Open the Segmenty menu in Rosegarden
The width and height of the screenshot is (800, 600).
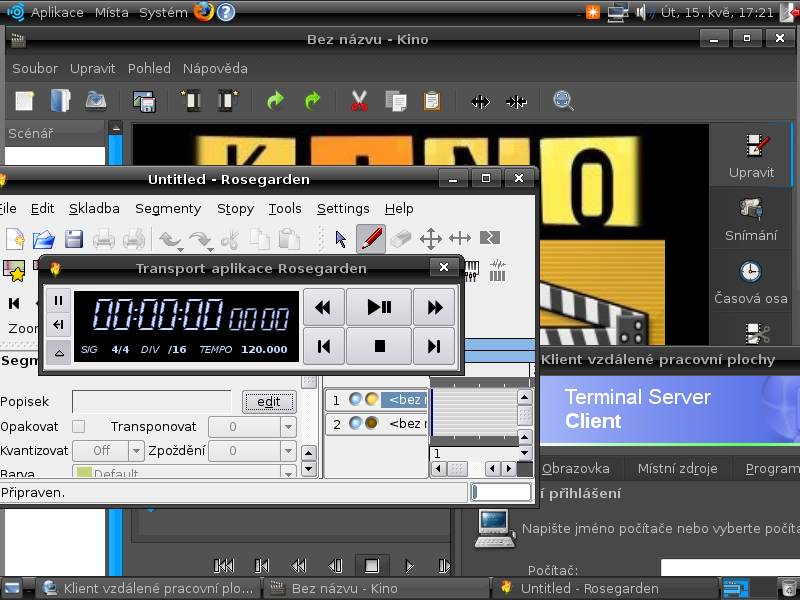[168, 209]
